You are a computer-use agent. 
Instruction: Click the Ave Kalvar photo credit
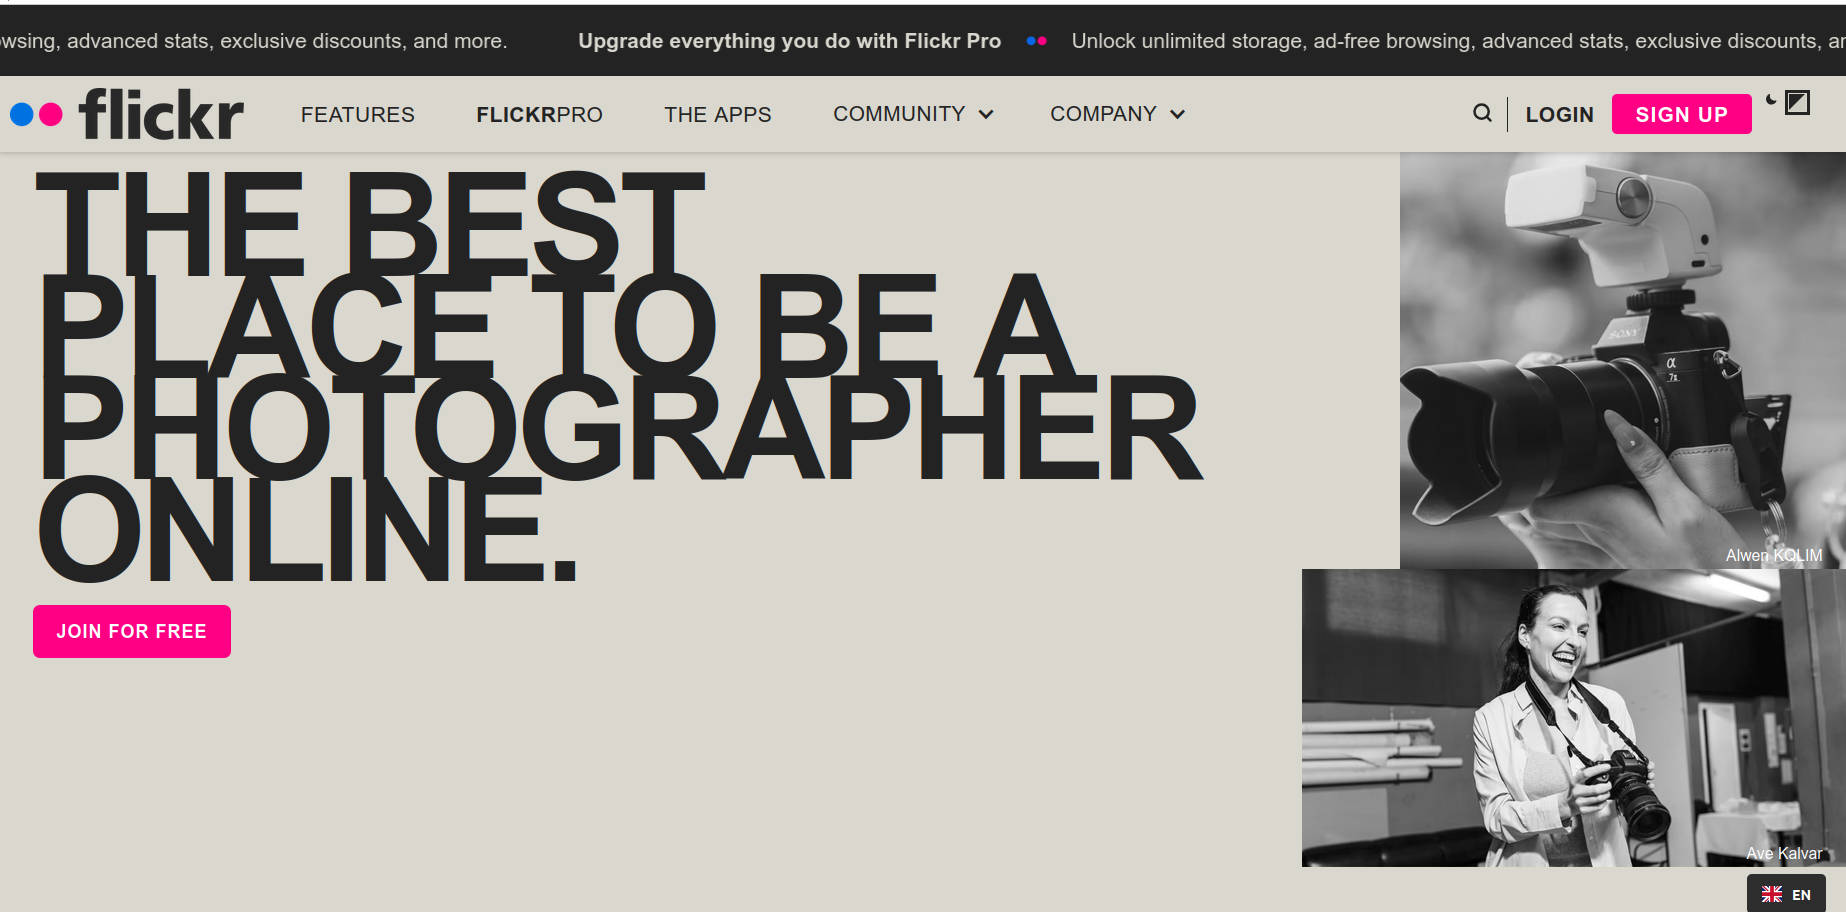click(x=1783, y=853)
